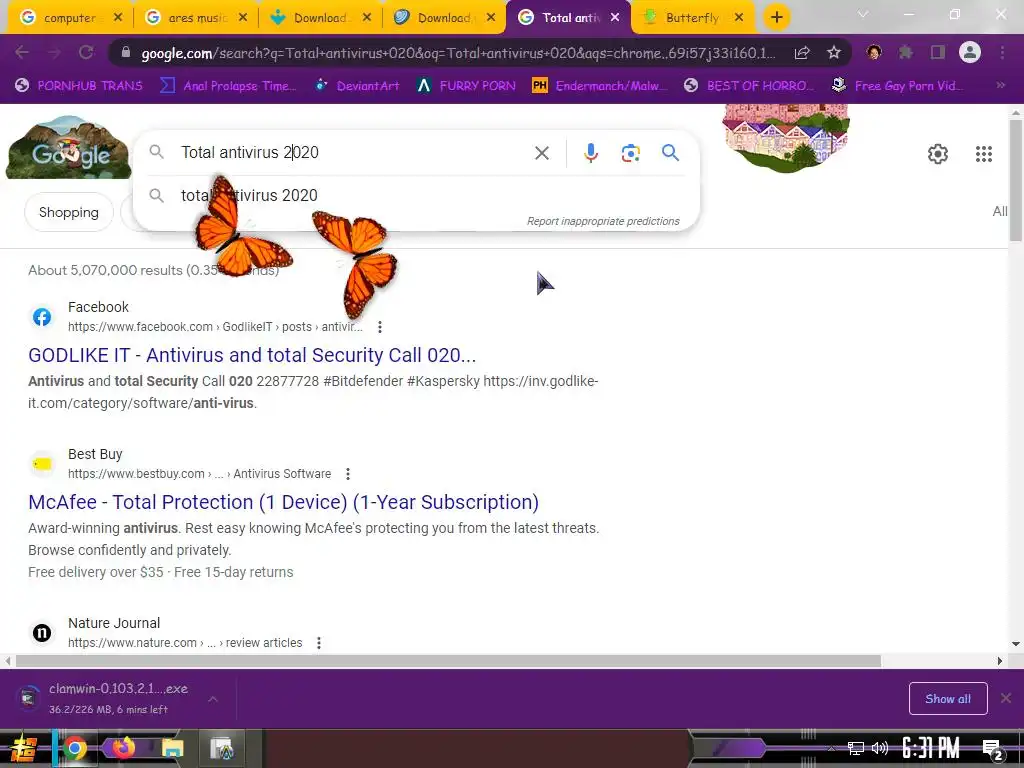Open more options for the Best Buy result
The image size is (1024, 768).
(x=347, y=473)
